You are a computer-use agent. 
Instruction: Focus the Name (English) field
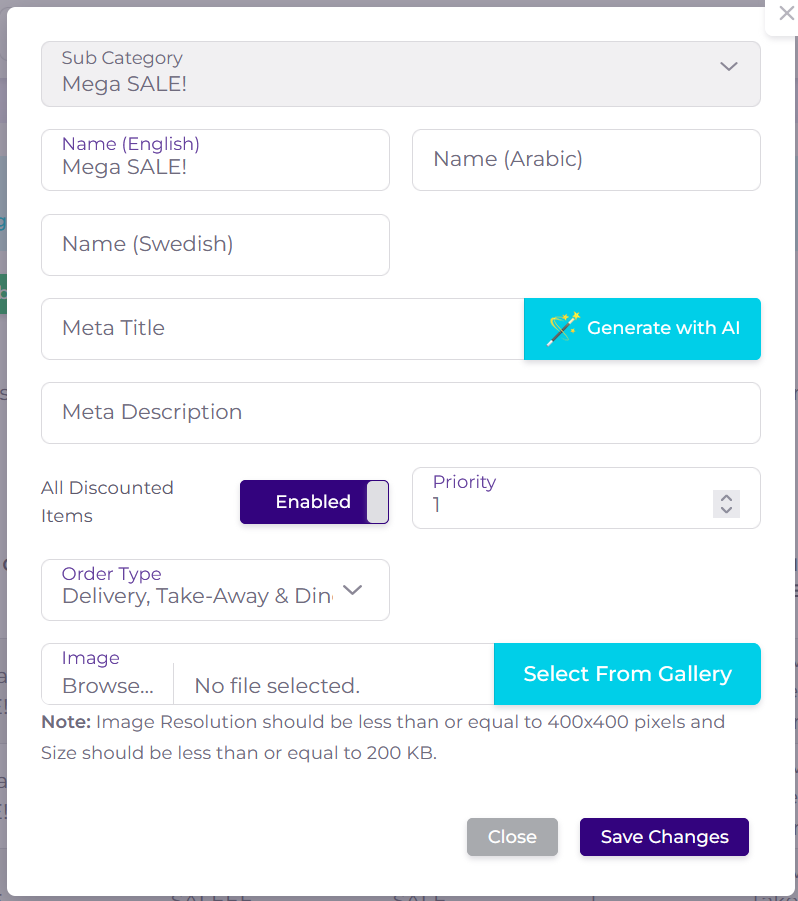point(215,166)
